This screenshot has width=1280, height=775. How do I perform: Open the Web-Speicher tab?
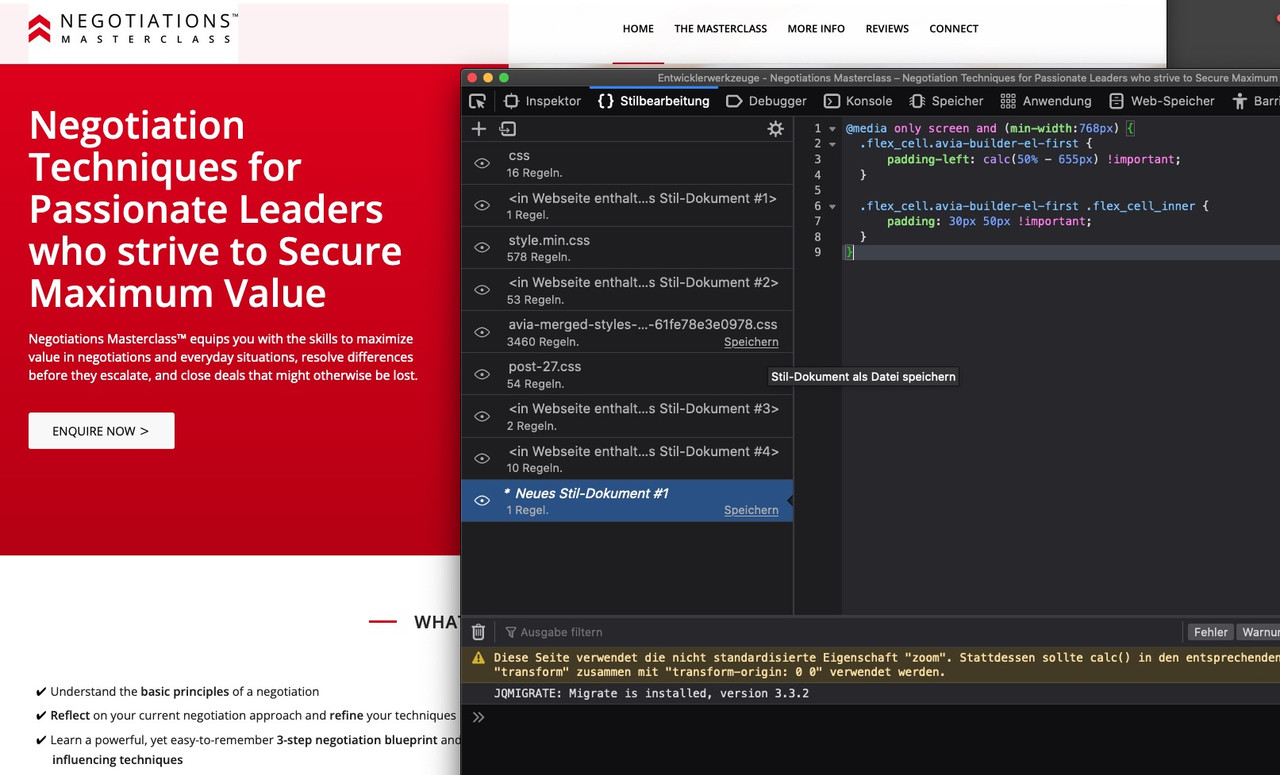coord(1161,101)
